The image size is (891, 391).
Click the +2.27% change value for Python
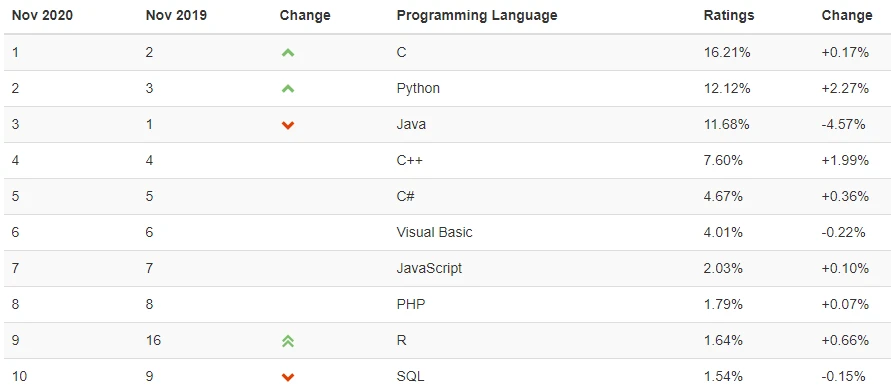tap(845, 88)
